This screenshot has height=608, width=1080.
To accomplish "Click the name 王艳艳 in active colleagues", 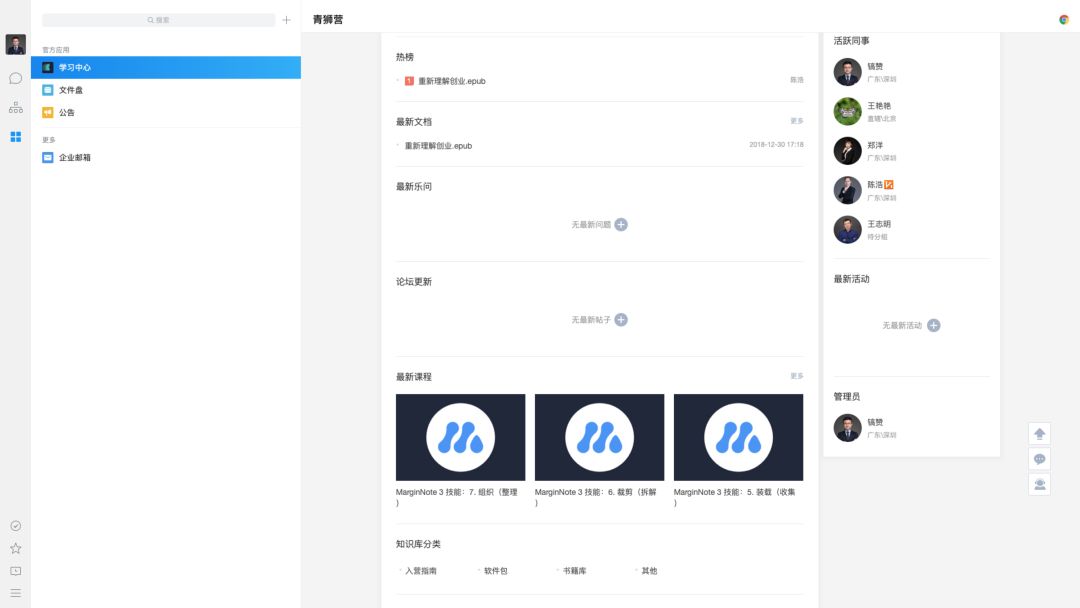I will point(879,106).
